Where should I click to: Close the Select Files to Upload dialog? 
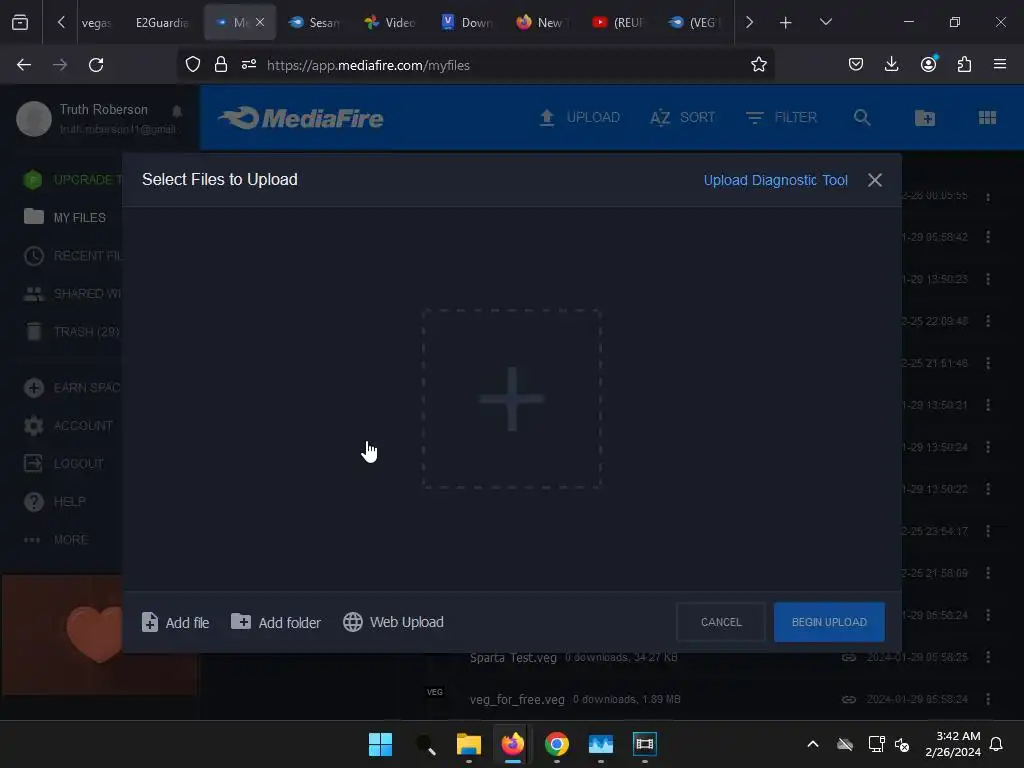[874, 180]
